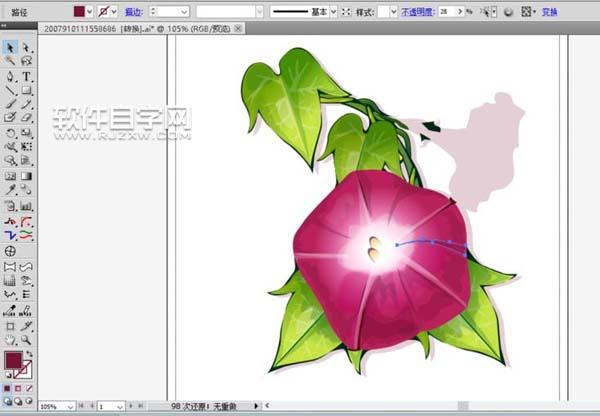Open the 样式 graphic style dropdown
This screenshot has height=416, width=600.
coord(393,12)
